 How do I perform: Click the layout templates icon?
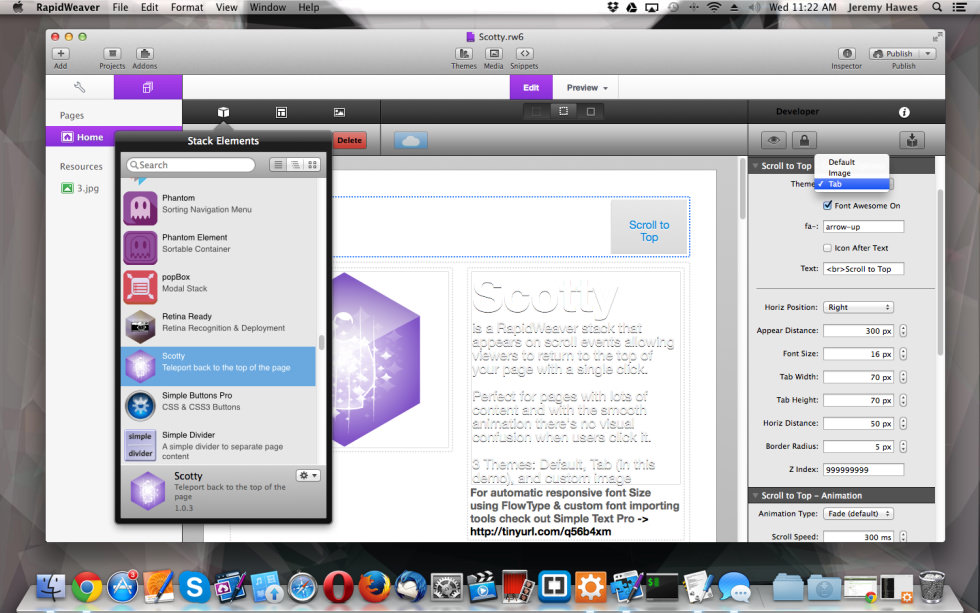point(281,112)
